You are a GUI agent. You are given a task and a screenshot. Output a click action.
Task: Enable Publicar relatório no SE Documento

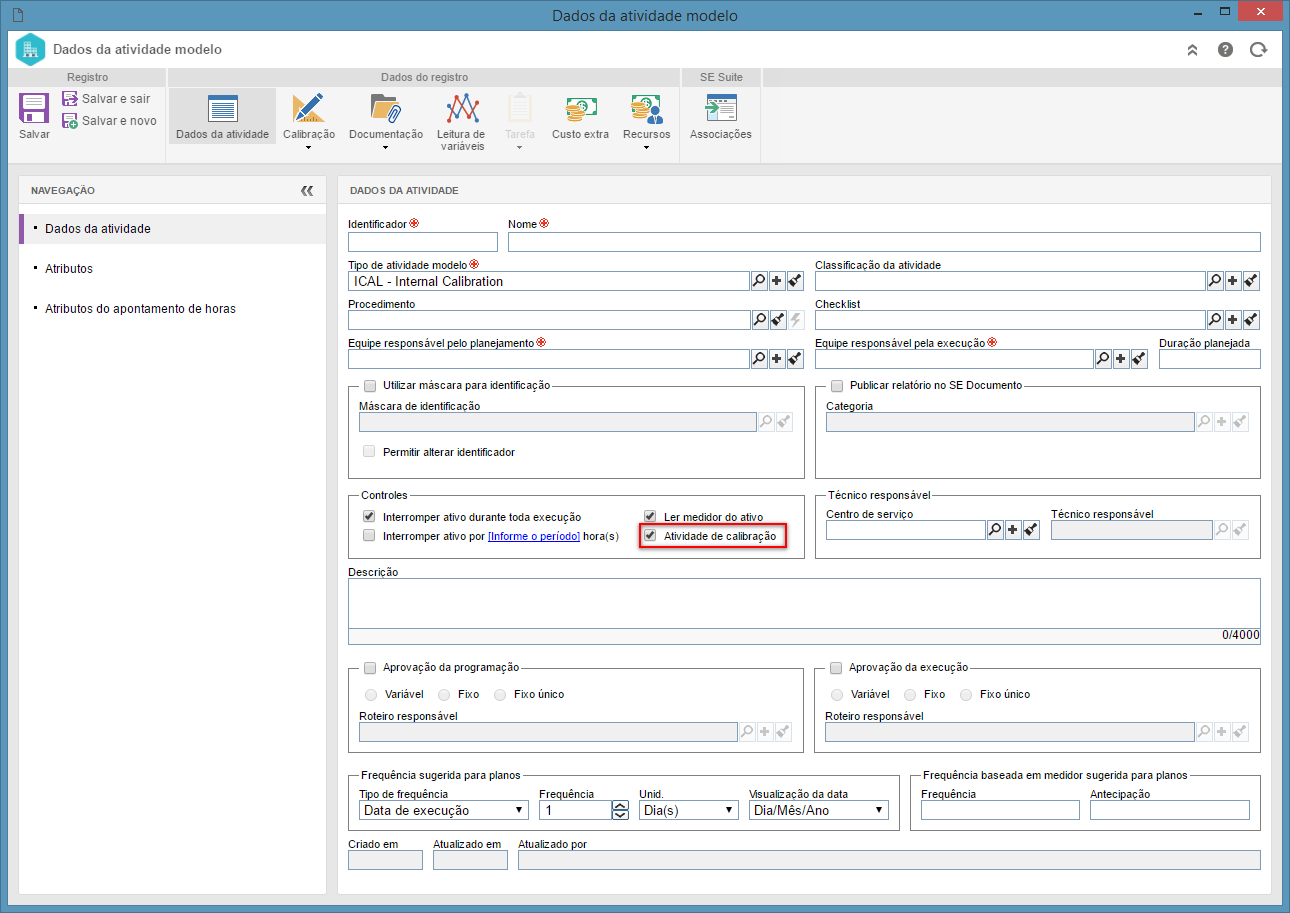[x=837, y=386]
